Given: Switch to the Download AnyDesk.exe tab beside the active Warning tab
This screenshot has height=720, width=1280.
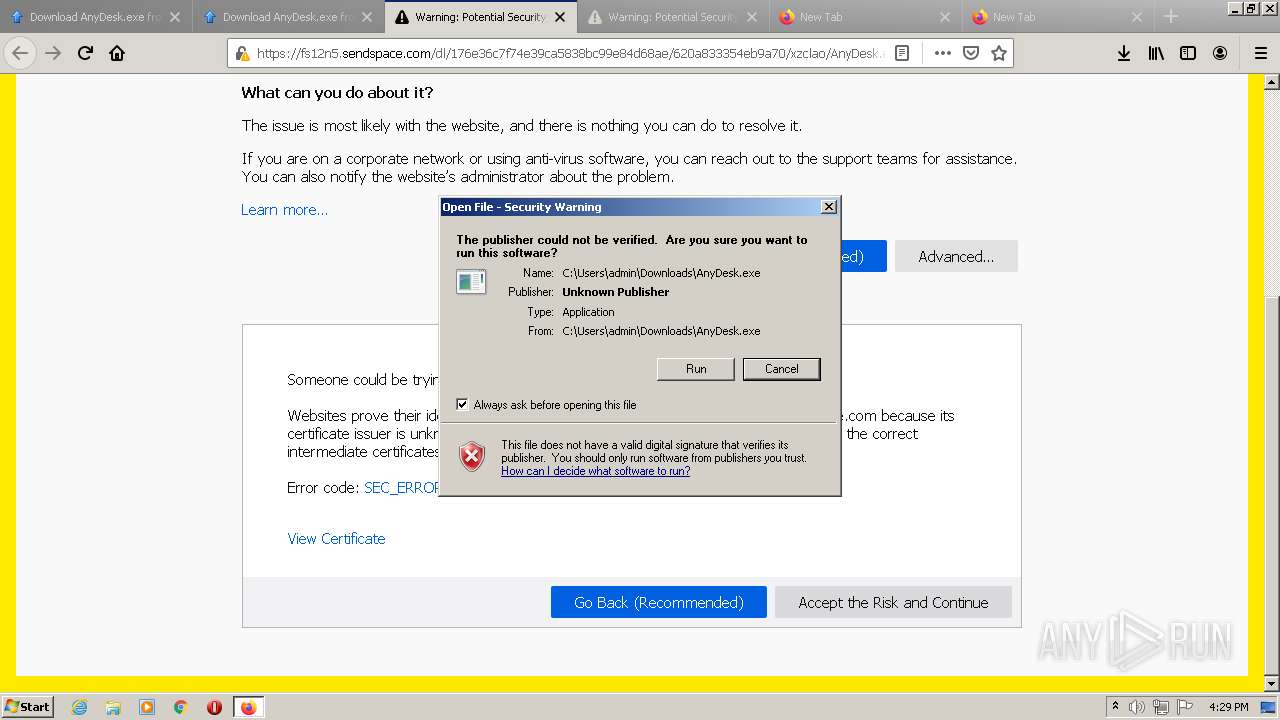Looking at the screenshot, I should [x=288, y=17].
